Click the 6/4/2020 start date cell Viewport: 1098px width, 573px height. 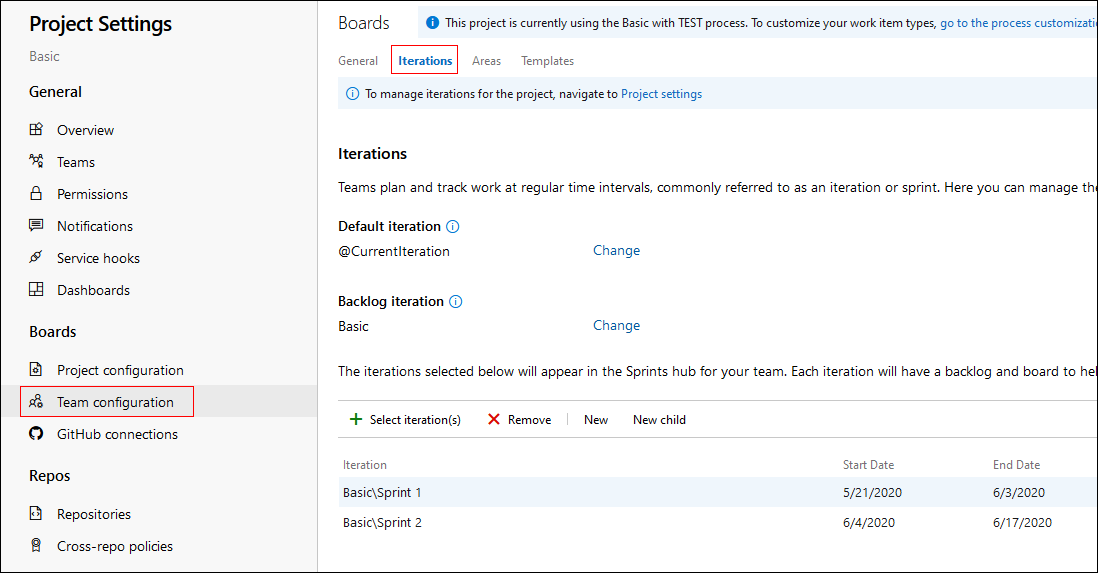pos(869,523)
